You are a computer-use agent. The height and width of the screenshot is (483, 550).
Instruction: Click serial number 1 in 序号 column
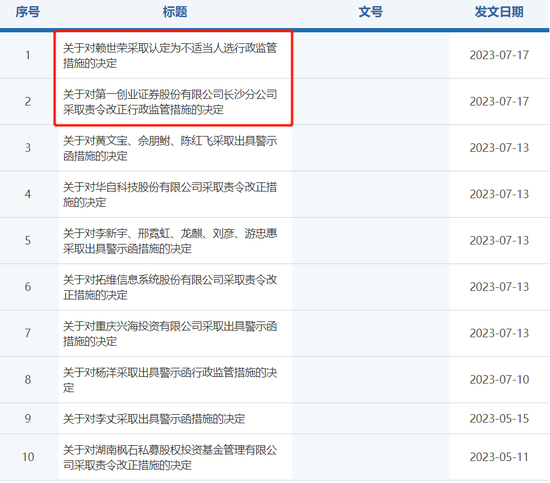[x=28, y=55]
